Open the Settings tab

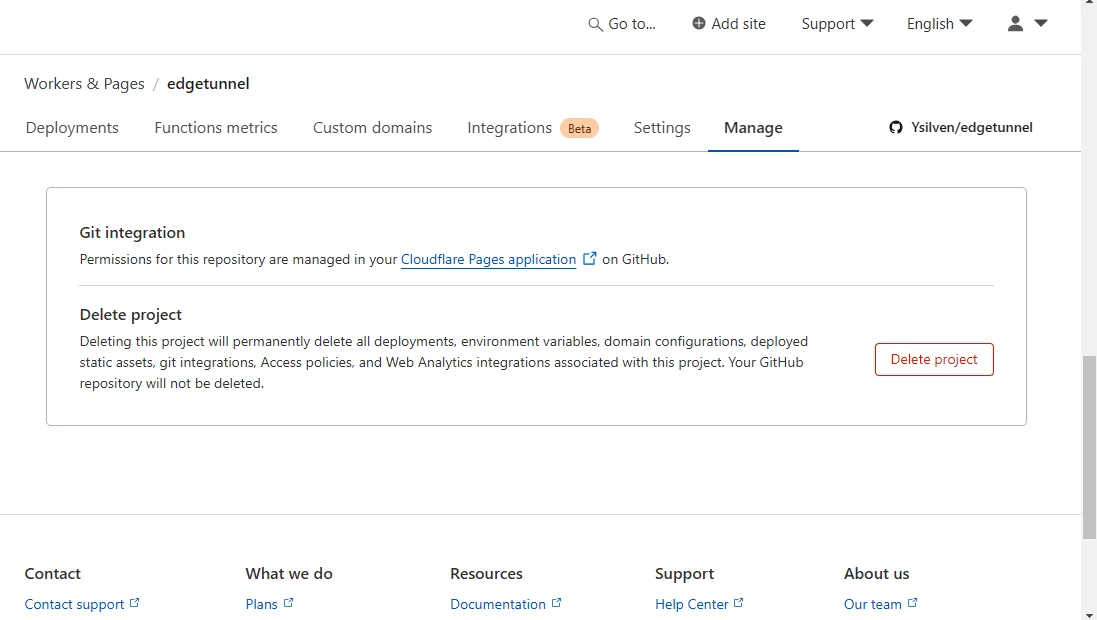point(662,128)
